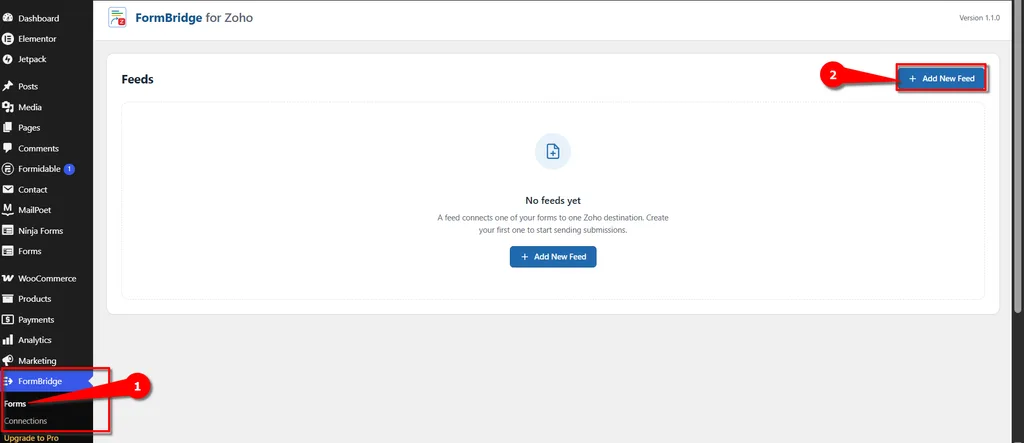The width and height of the screenshot is (1024, 443).
Task: Go to Jetpack menu
Action: point(32,59)
